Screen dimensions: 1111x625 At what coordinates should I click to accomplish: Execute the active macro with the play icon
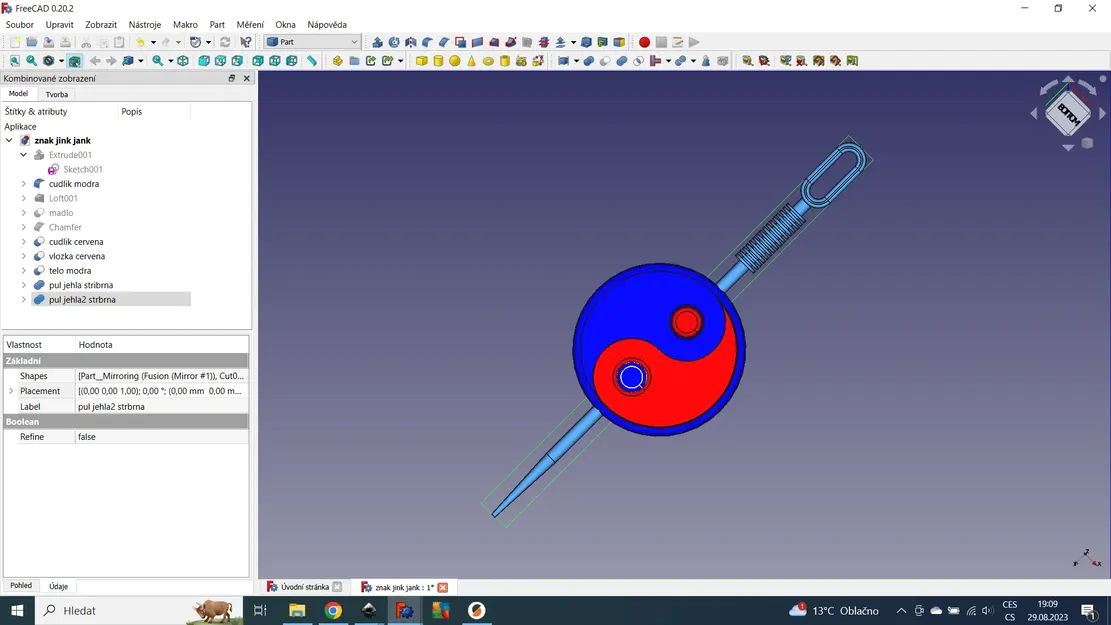(x=694, y=42)
